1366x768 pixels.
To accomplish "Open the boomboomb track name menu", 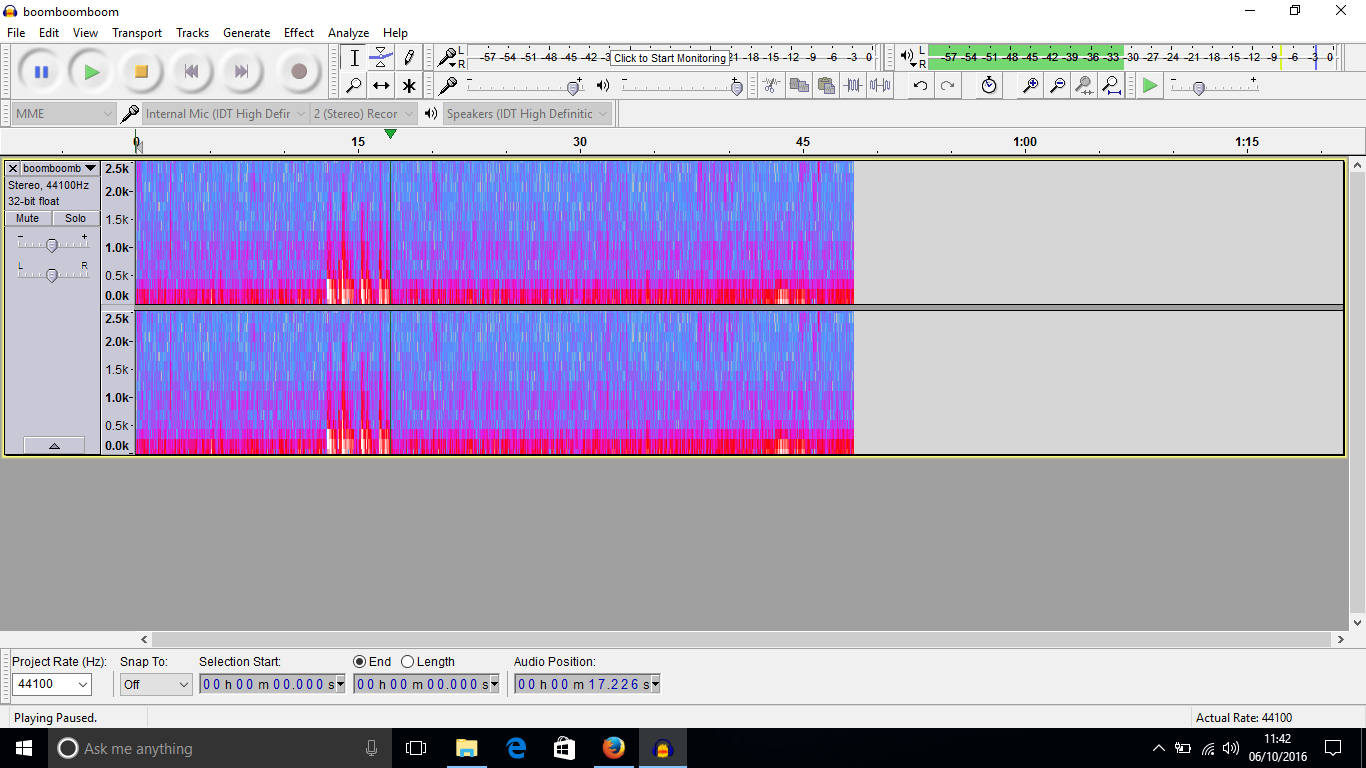I will coord(60,168).
